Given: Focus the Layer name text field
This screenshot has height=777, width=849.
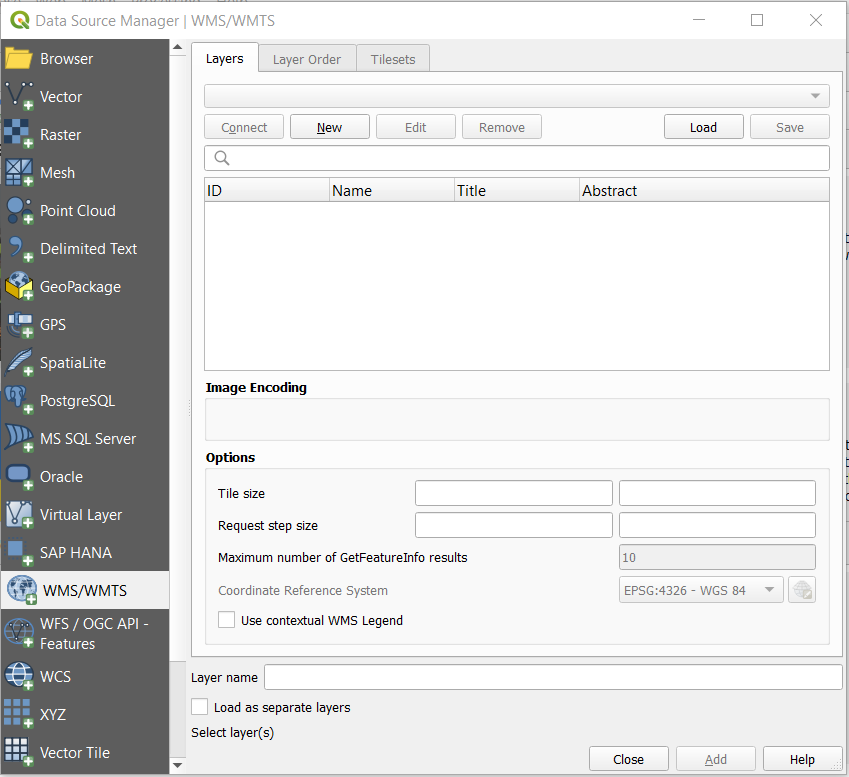Looking at the screenshot, I should [x=553, y=677].
